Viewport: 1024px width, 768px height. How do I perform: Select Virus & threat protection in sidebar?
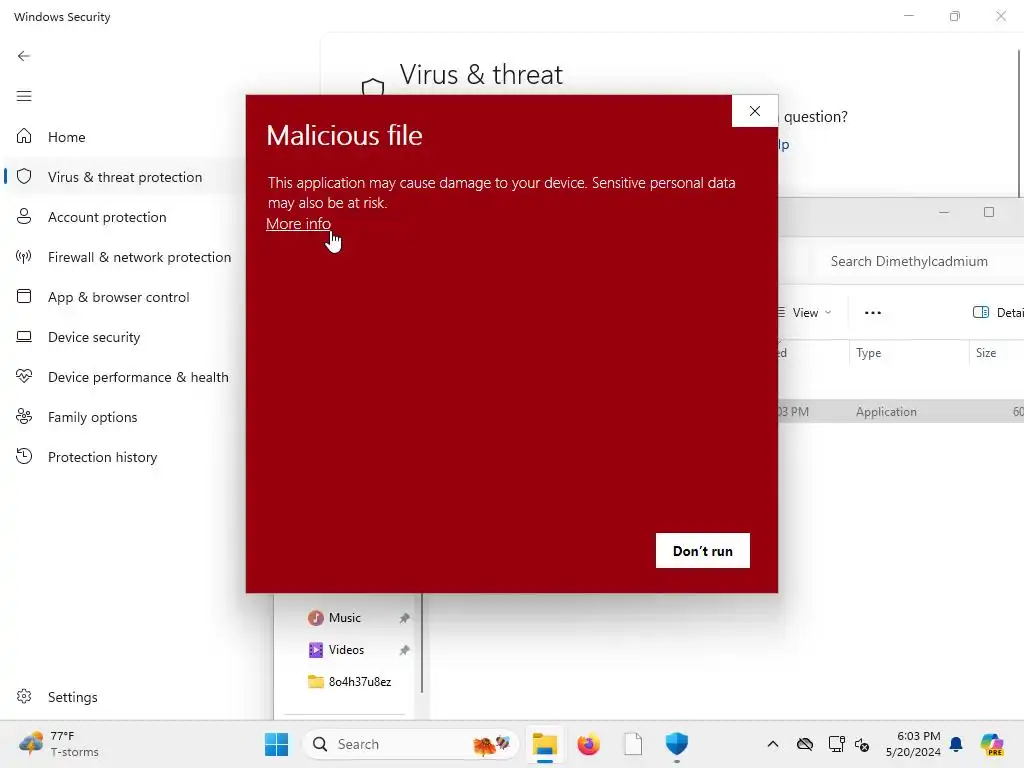124,177
